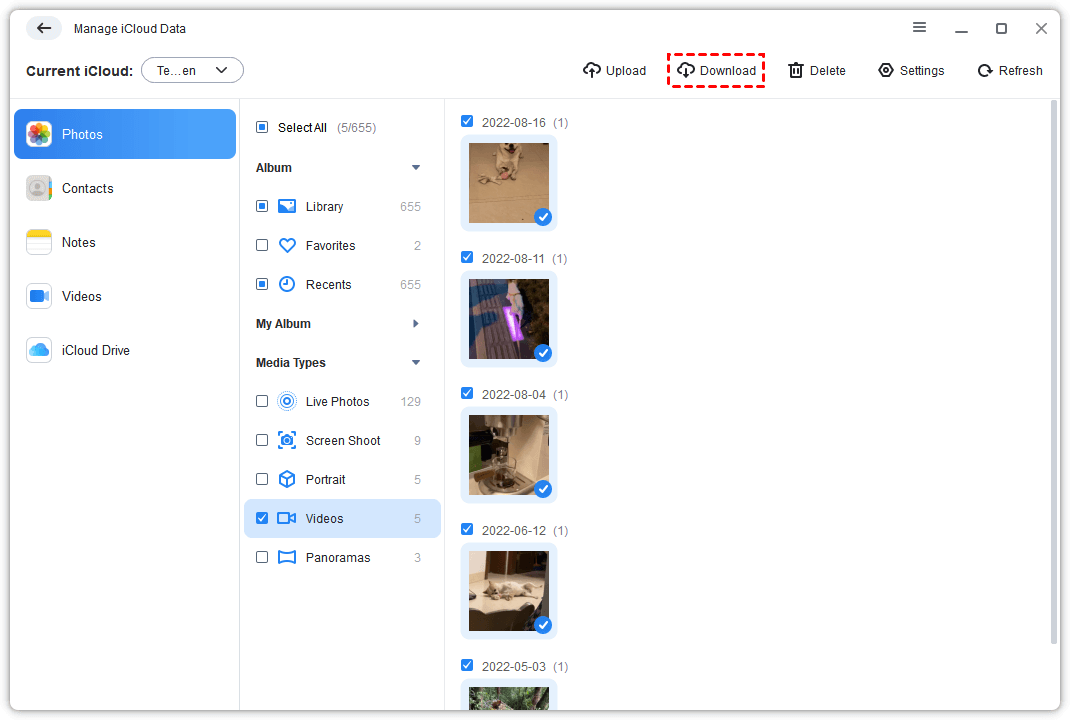Image resolution: width=1070 pixels, height=720 pixels.
Task: Click the Videos camcorder icon in Media Types
Action: coord(287,518)
